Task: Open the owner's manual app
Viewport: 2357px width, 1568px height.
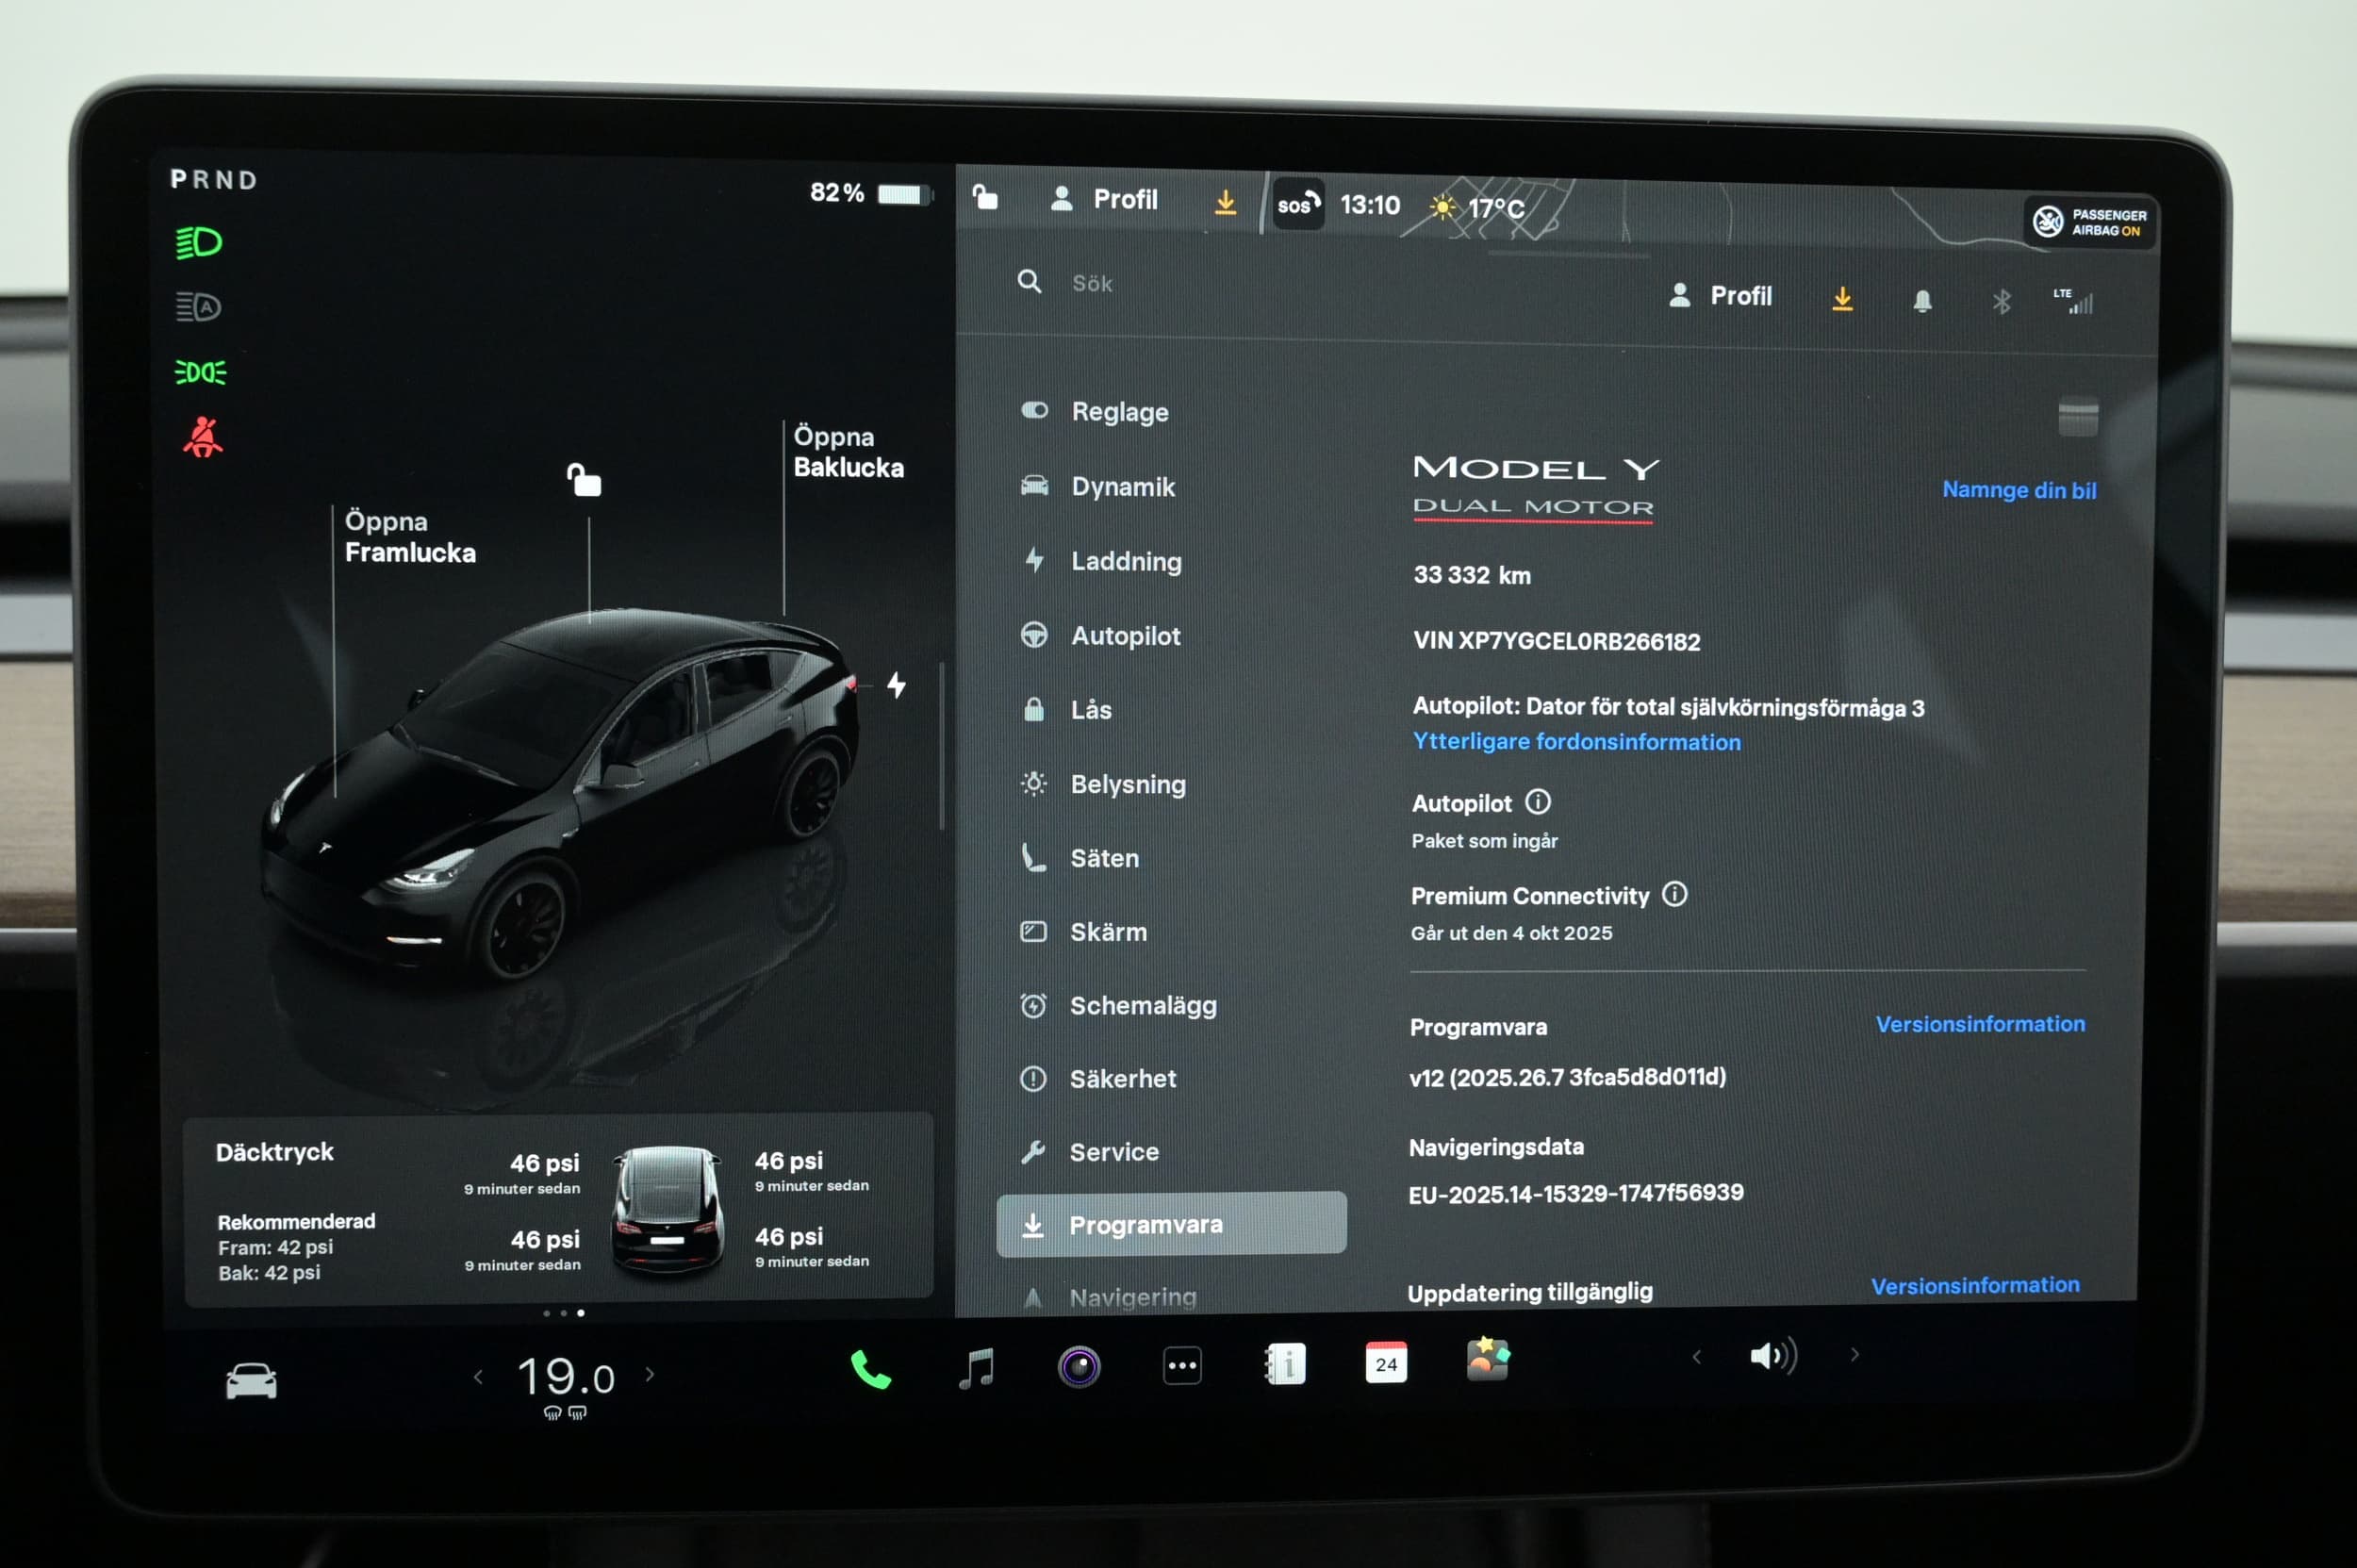Action: [x=1285, y=1364]
